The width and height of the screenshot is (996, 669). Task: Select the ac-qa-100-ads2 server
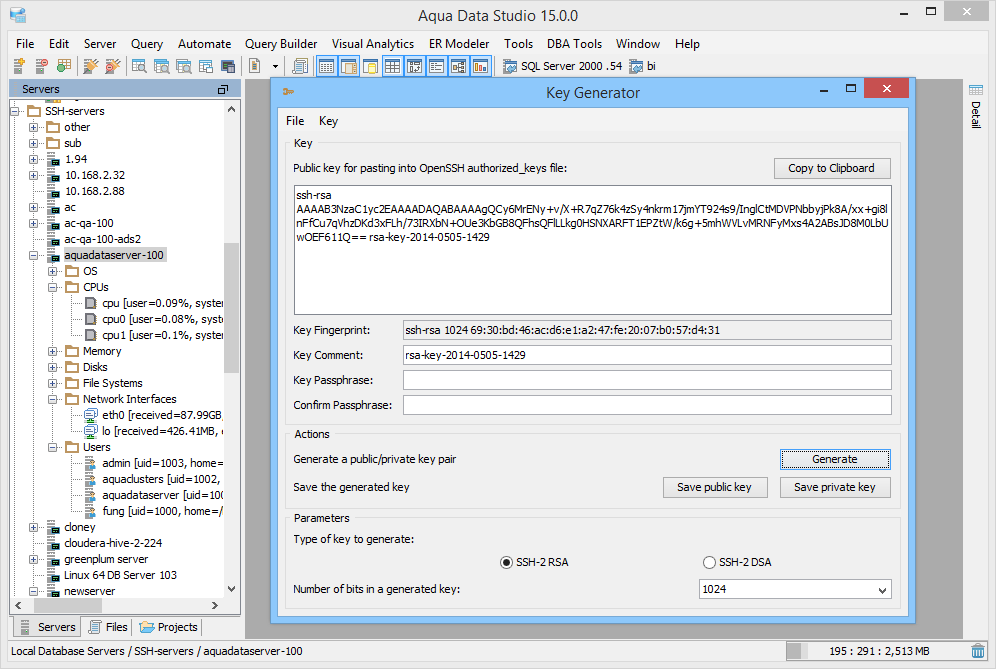(102, 240)
